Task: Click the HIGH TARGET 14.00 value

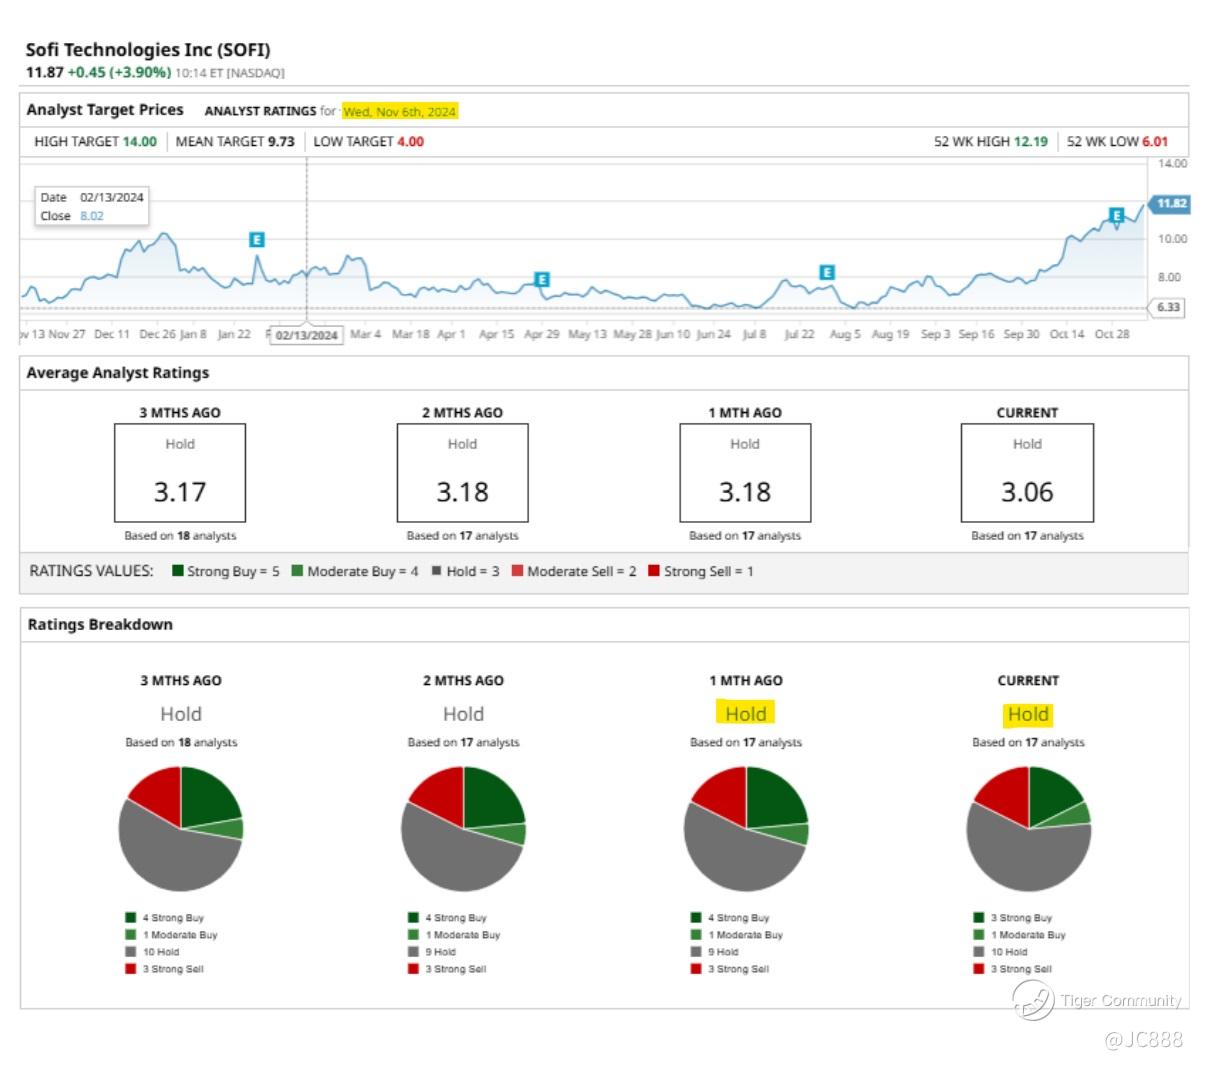Action: pyautogui.click(x=139, y=141)
